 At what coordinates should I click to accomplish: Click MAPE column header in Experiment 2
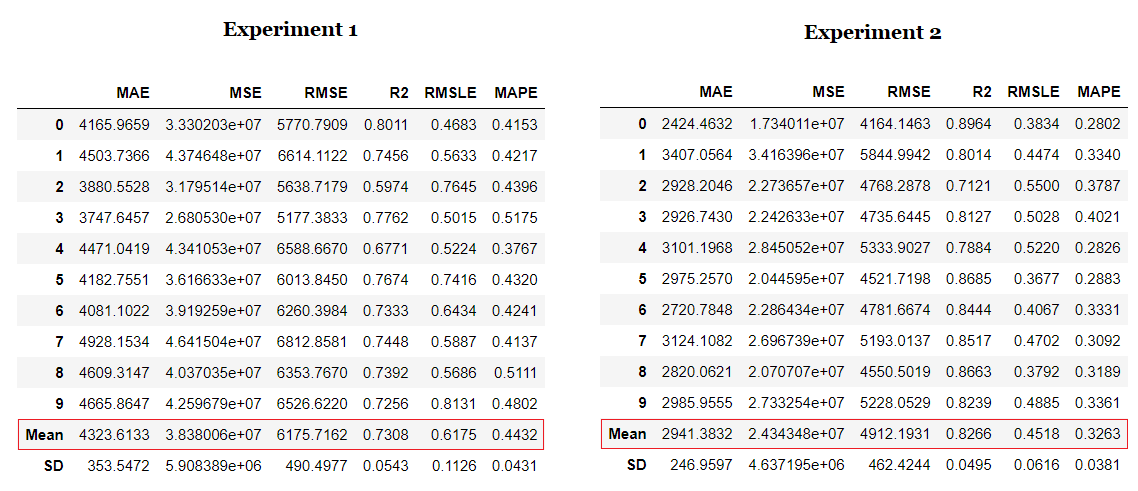(1098, 92)
